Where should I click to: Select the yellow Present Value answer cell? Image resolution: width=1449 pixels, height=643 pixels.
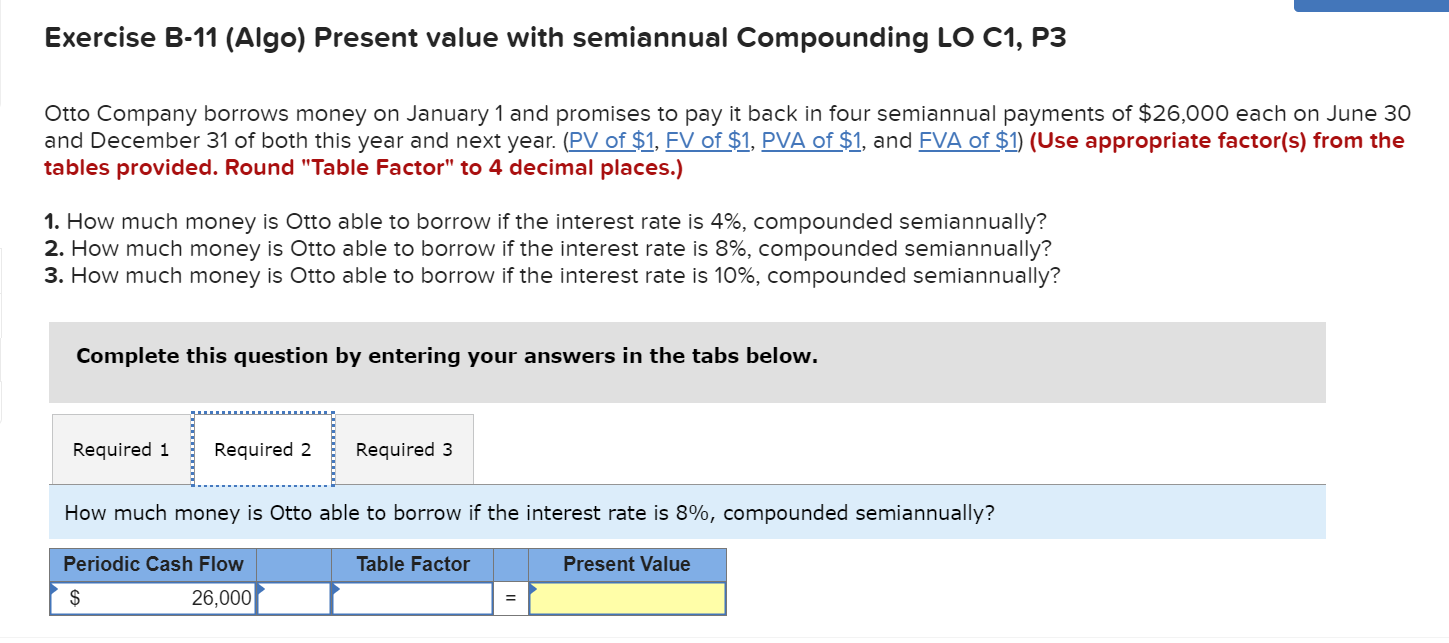pos(627,597)
